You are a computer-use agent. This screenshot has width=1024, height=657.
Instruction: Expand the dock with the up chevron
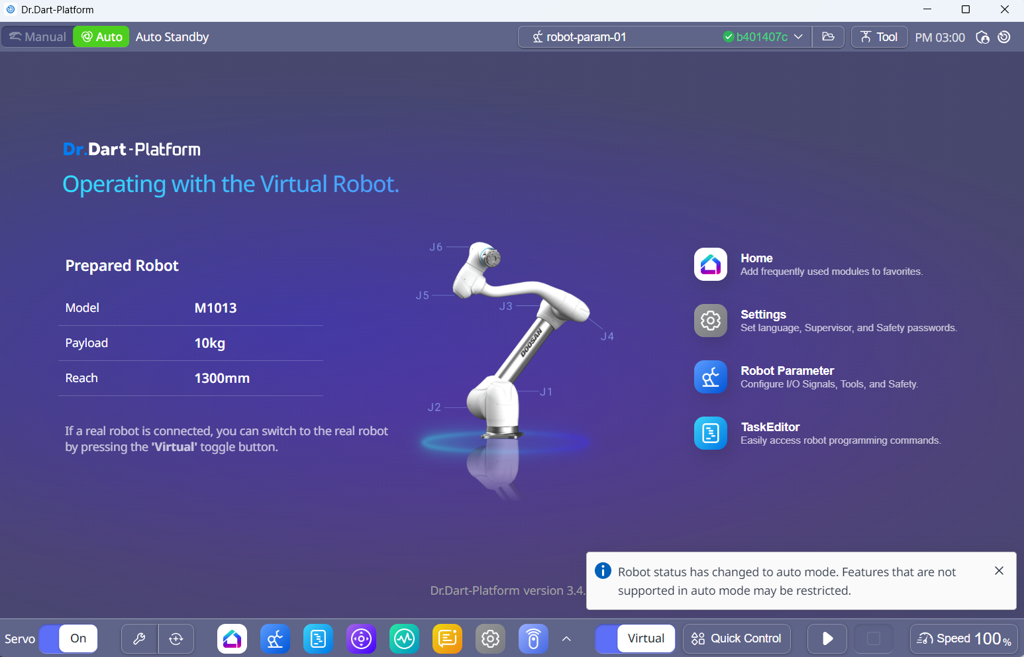tap(566, 638)
